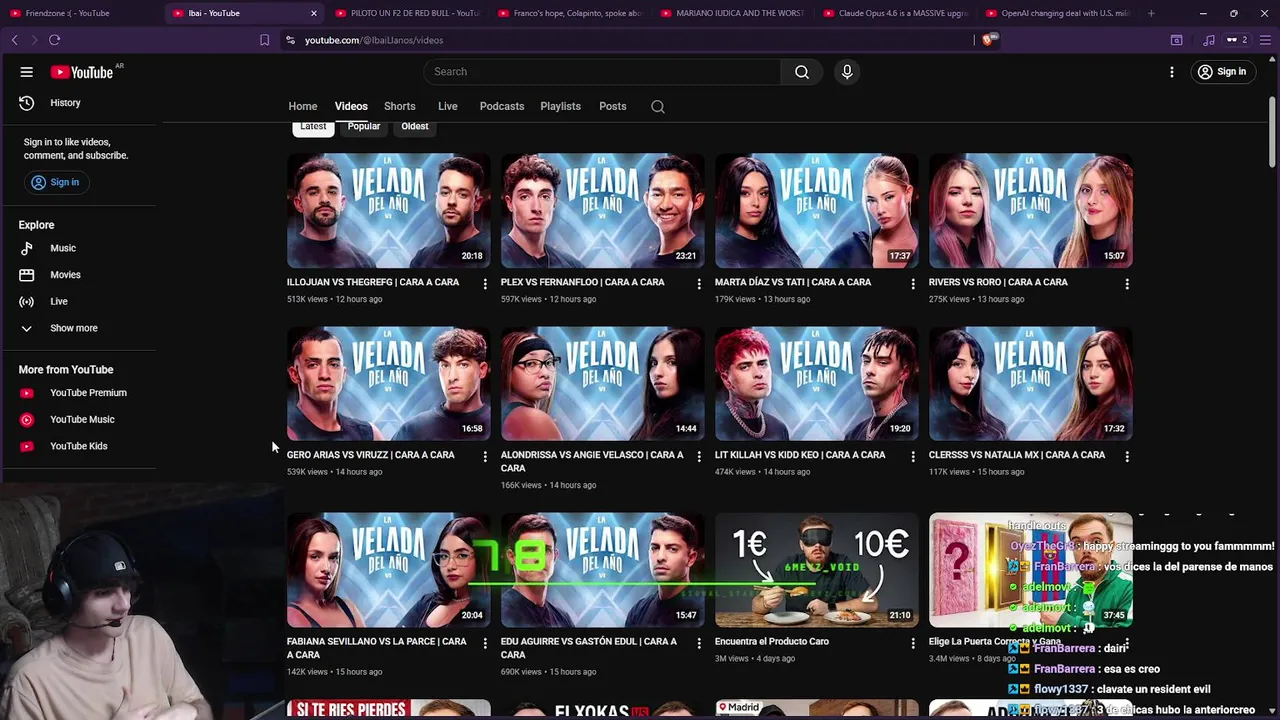This screenshot has height=720, width=1280.
Task: Click the YouTube logo
Action: [x=82, y=72]
